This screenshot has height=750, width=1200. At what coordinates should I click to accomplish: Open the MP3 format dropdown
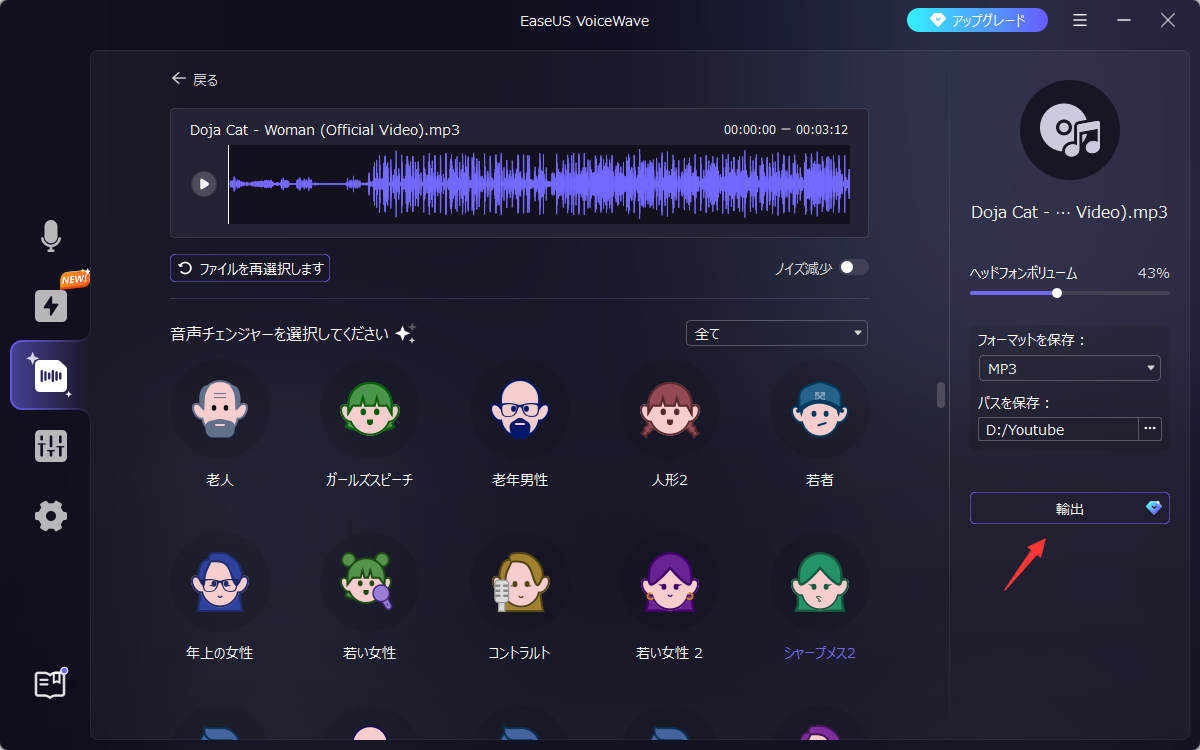[1069, 368]
